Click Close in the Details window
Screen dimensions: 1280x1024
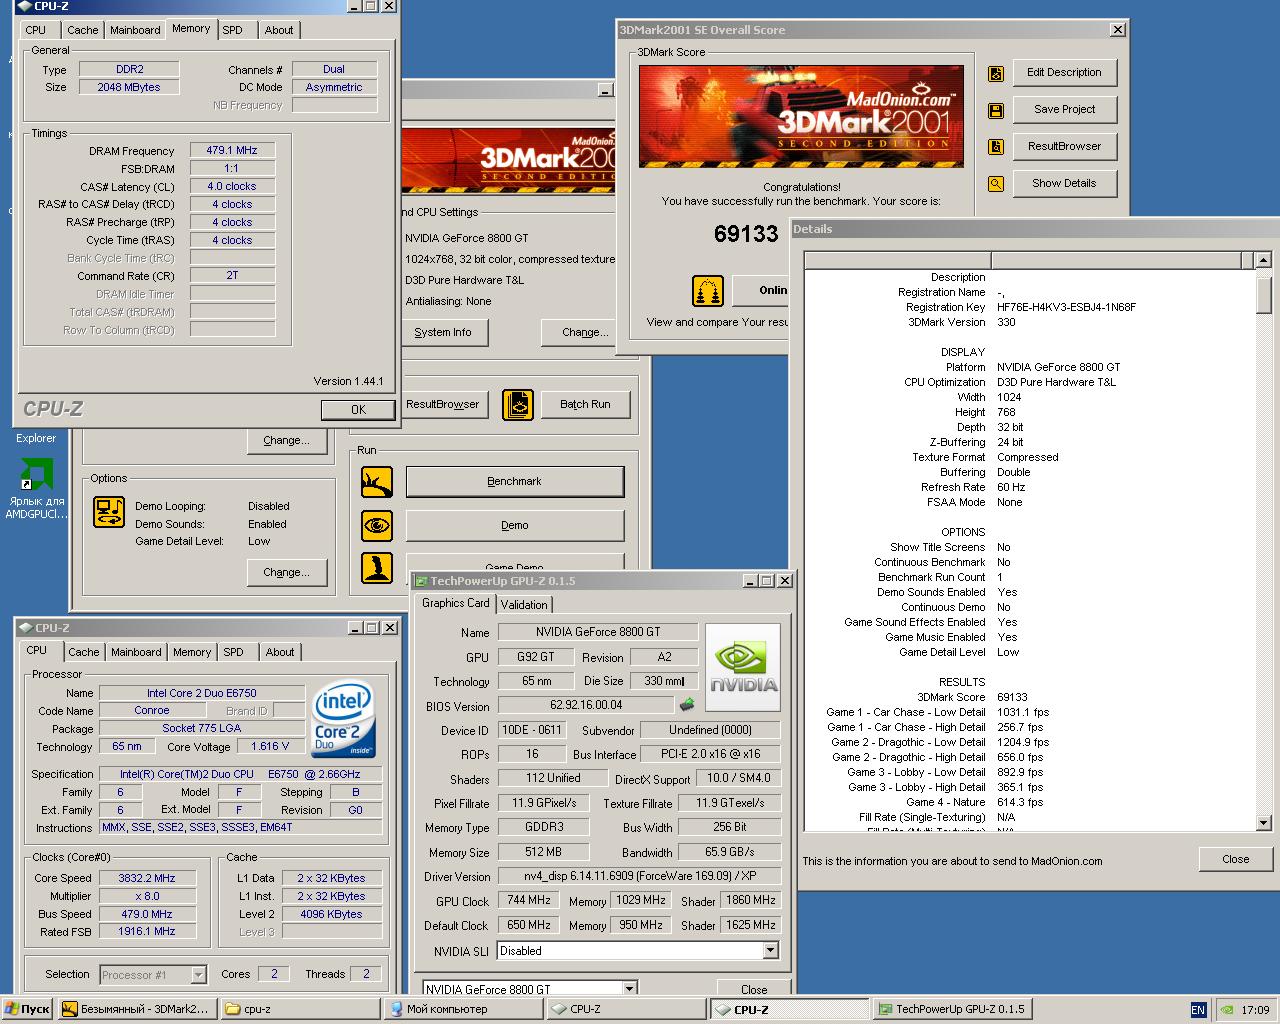1235,859
